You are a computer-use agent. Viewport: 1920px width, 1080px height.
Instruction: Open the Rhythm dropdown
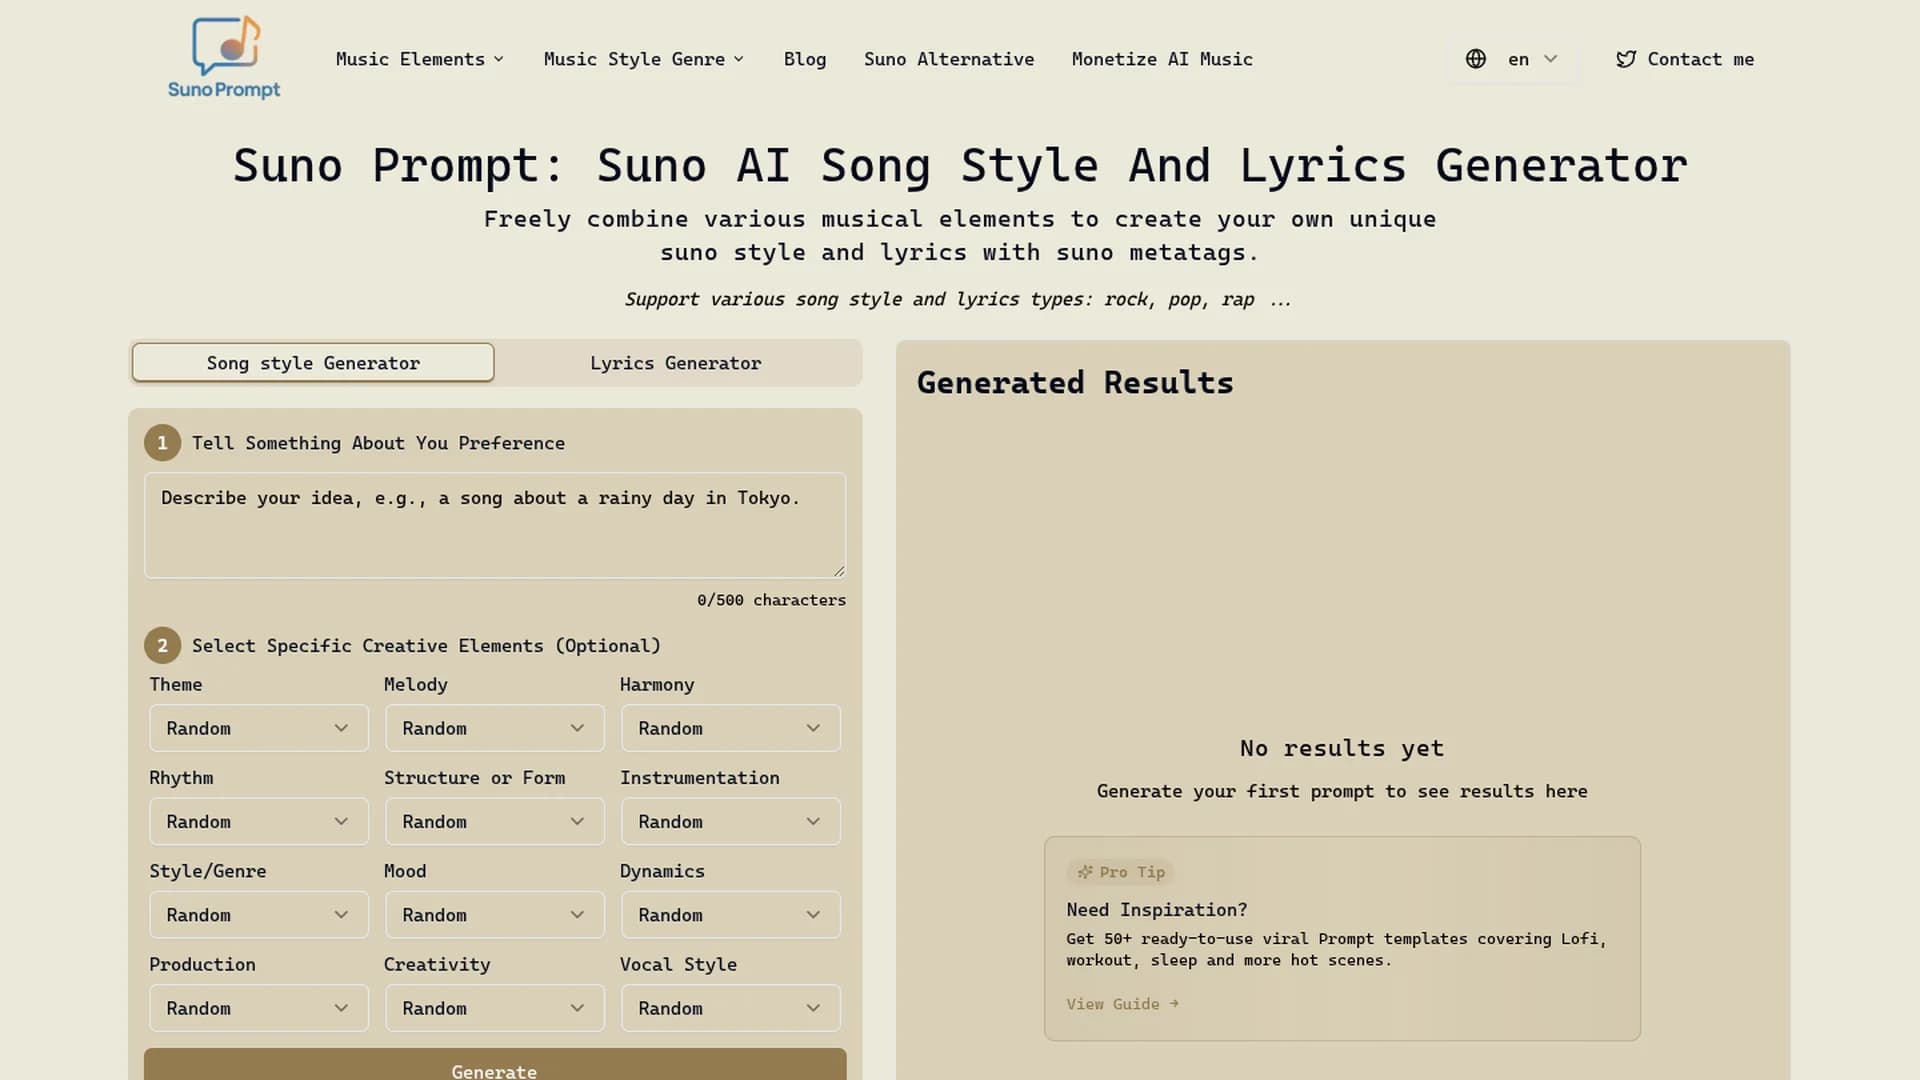click(x=259, y=822)
